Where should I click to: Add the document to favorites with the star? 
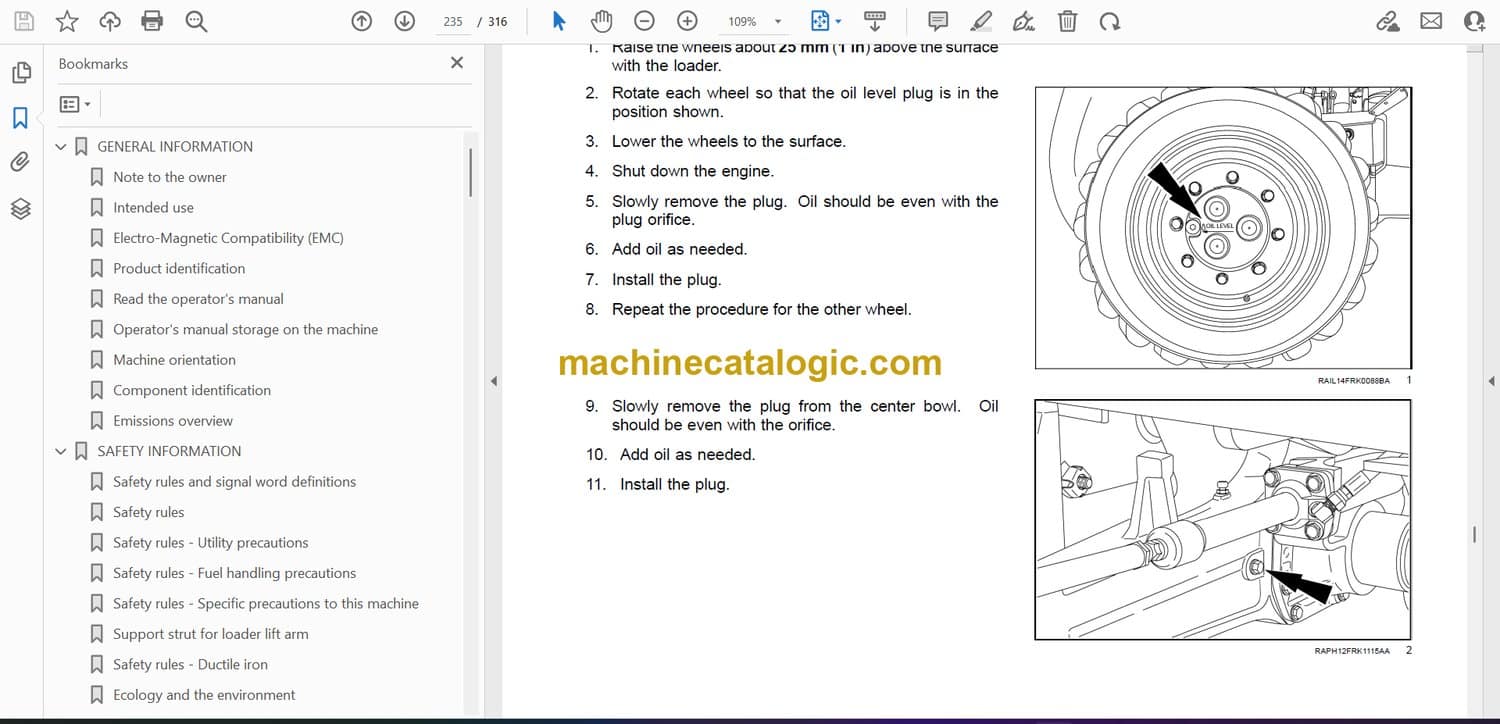pos(67,21)
